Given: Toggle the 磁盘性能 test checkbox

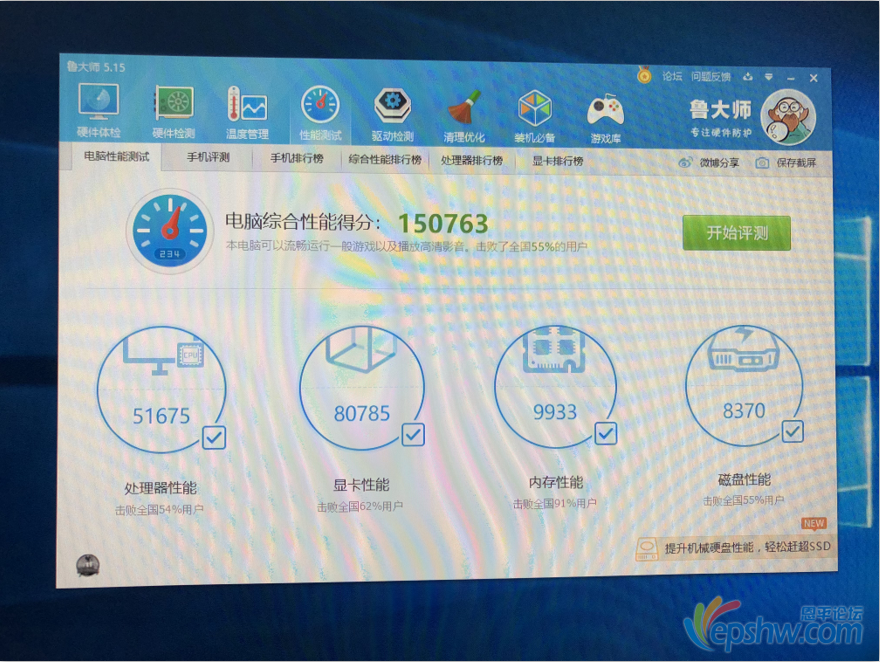Looking at the screenshot, I should [x=792, y=431].
